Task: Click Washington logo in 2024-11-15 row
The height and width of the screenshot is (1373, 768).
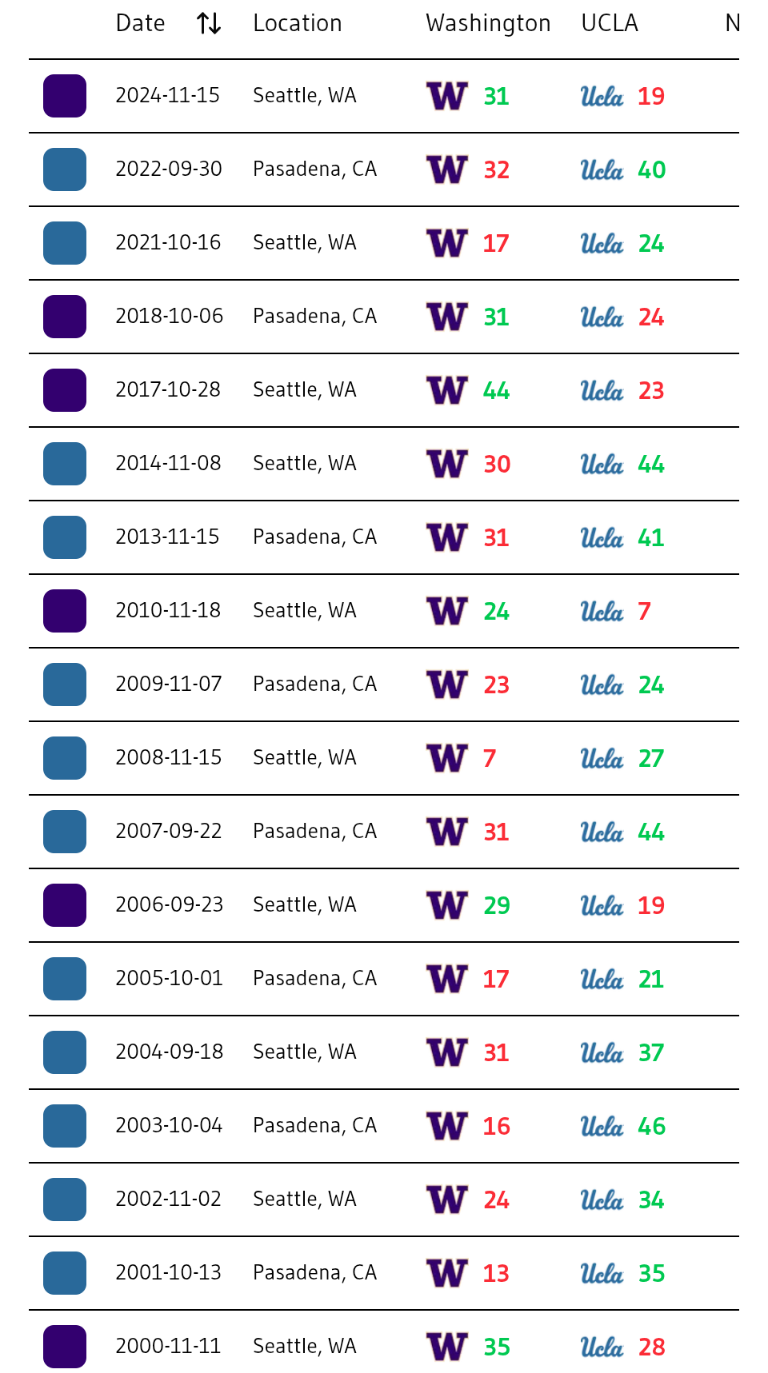Action: point(447,96)
